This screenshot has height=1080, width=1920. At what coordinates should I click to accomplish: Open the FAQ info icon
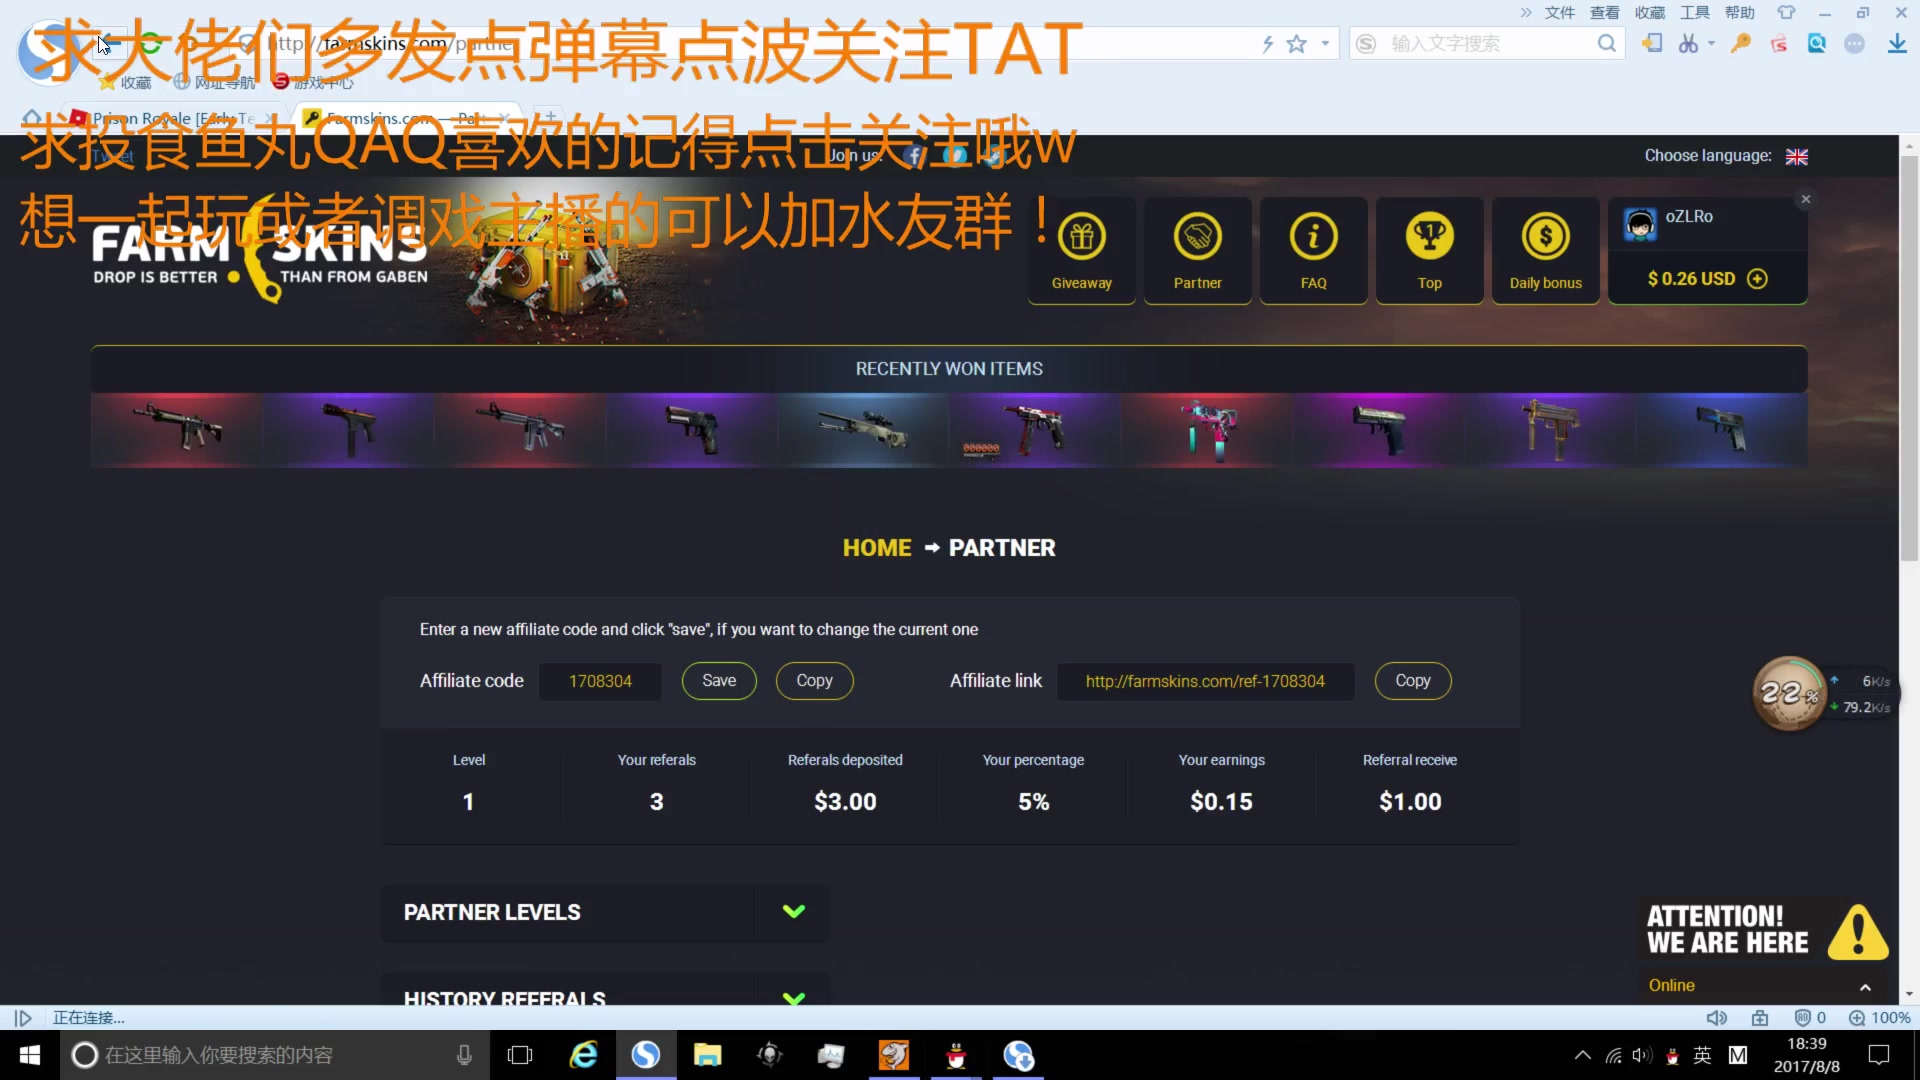[1313, 250]
